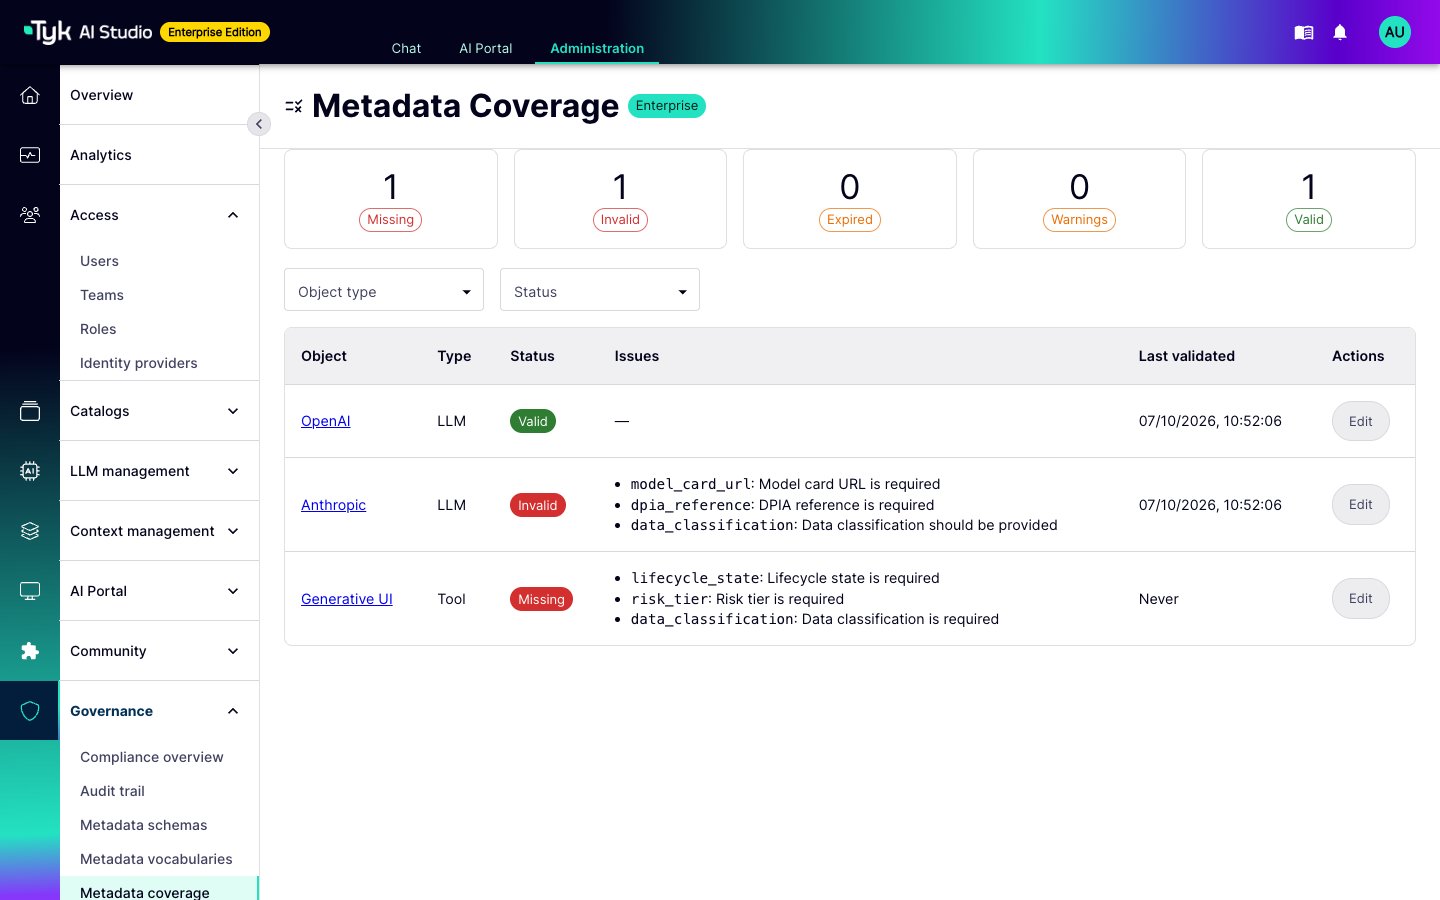This screenshot has width=1440, height=900.
Task: Expand the AI Portal sidebar section
Action: [x=159, y=591]
